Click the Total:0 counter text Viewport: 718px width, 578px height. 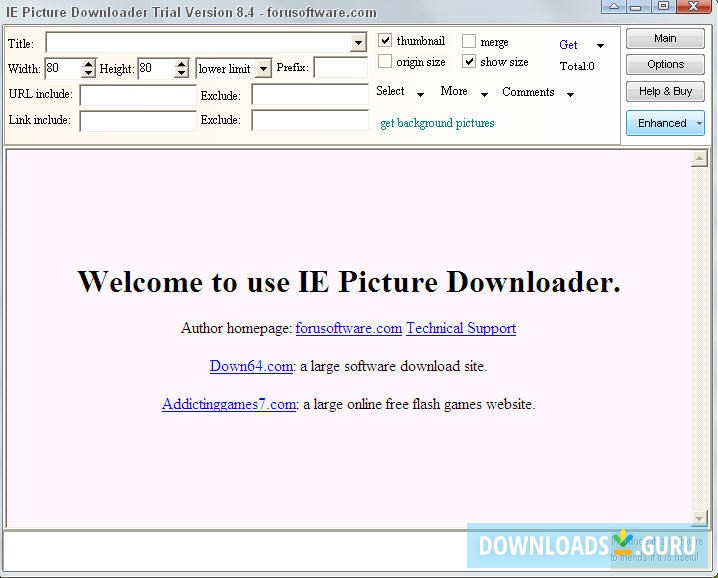[x=577, y=66]
